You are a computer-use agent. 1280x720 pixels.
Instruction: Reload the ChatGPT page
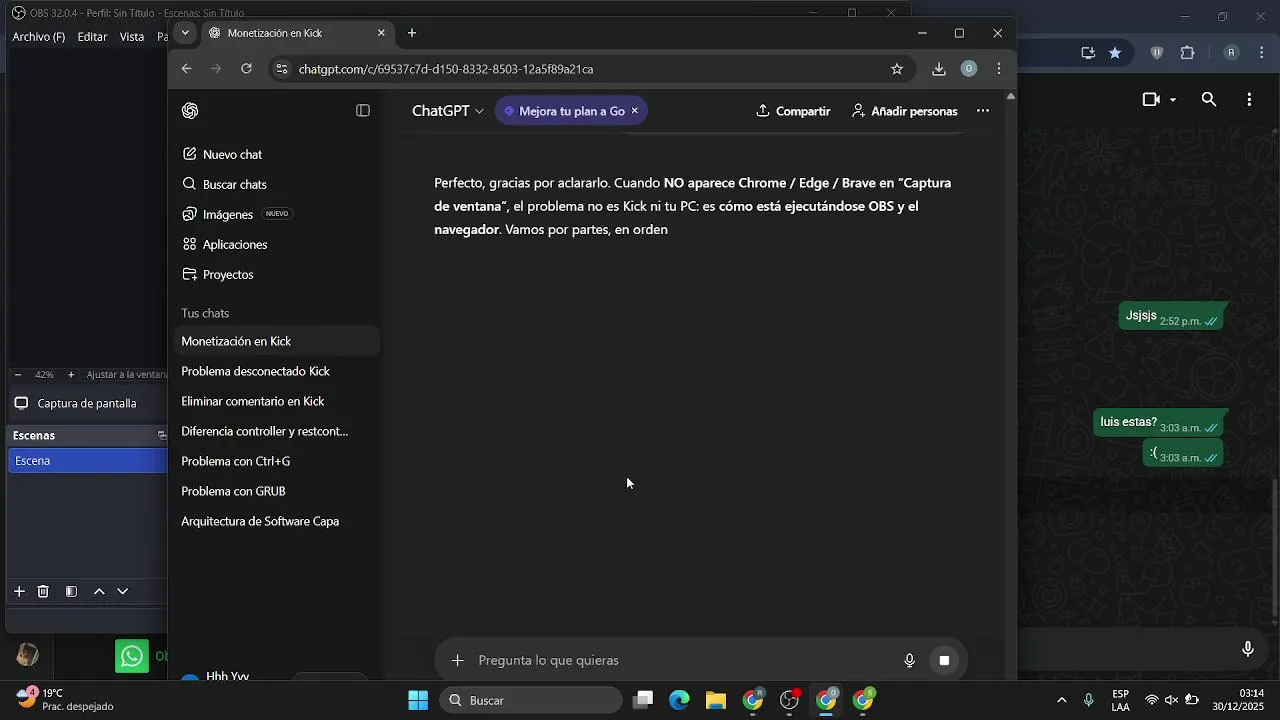click(246, 69)
